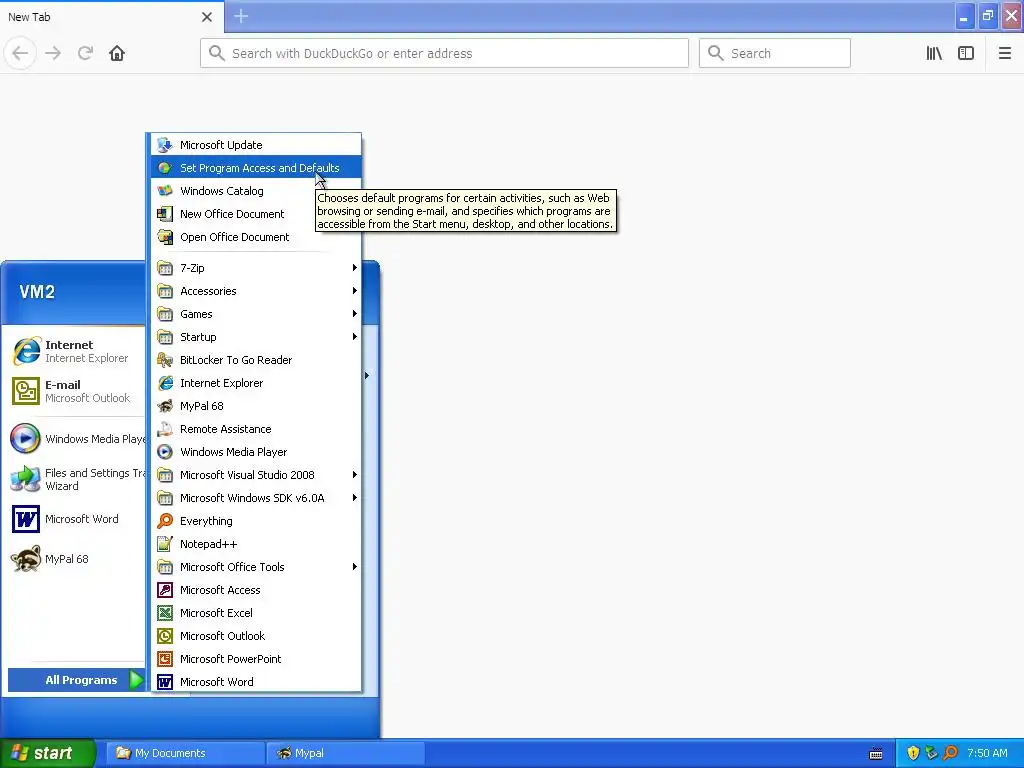1024x768 pixels.
Task: Click the All Programs button
Action: 76,680
